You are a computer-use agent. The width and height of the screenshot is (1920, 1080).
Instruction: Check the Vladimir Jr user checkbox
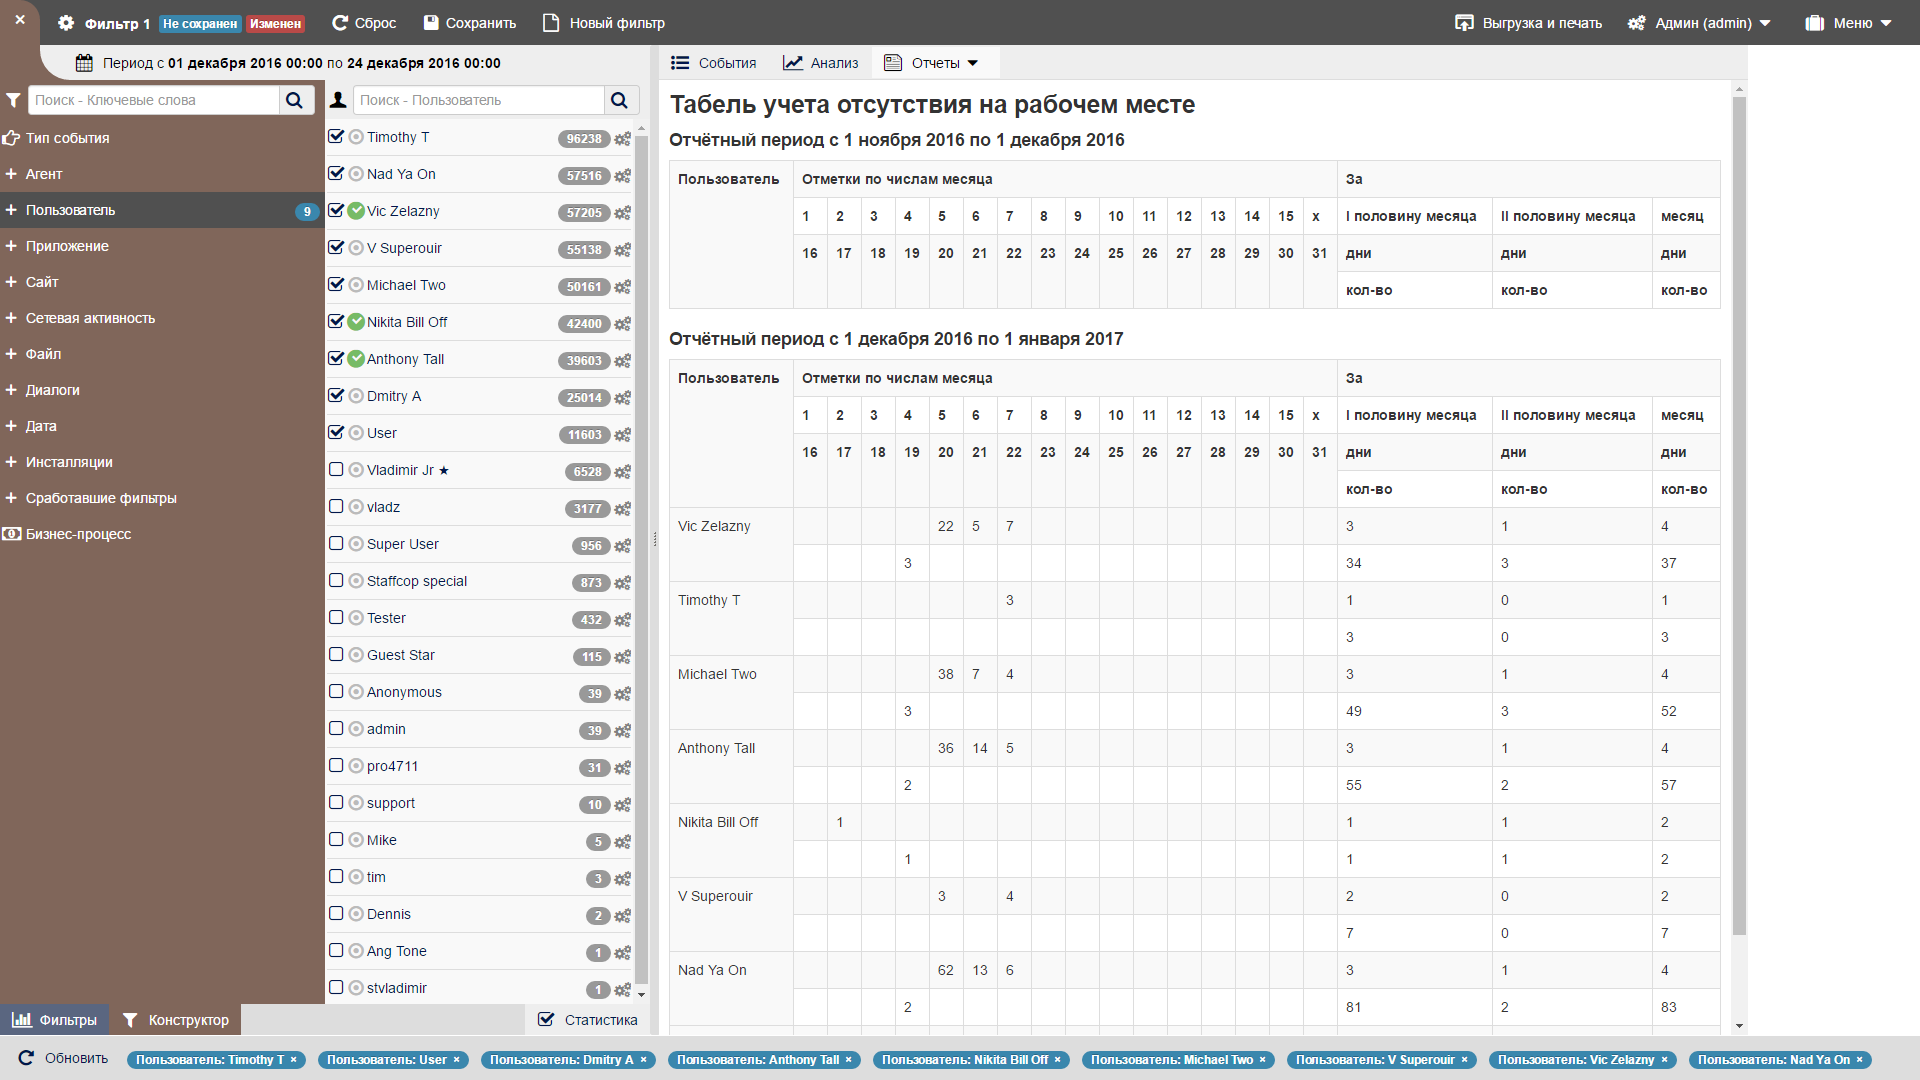336,469
